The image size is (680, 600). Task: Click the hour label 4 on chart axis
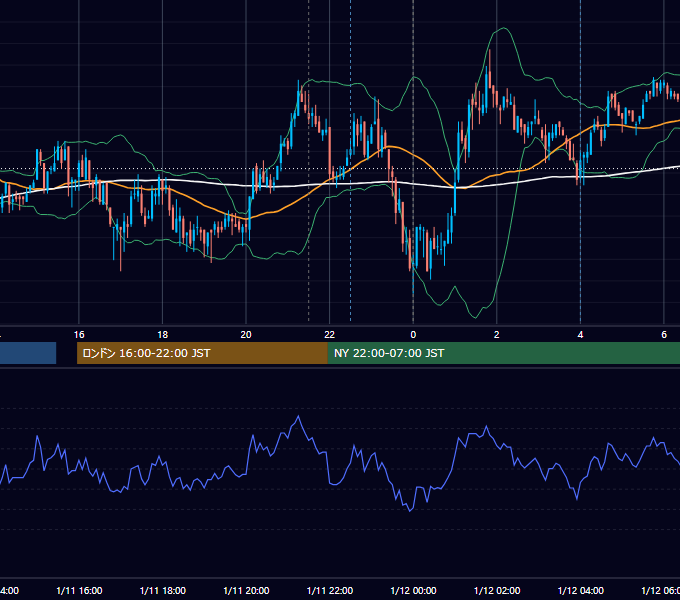tap(580, 335)
